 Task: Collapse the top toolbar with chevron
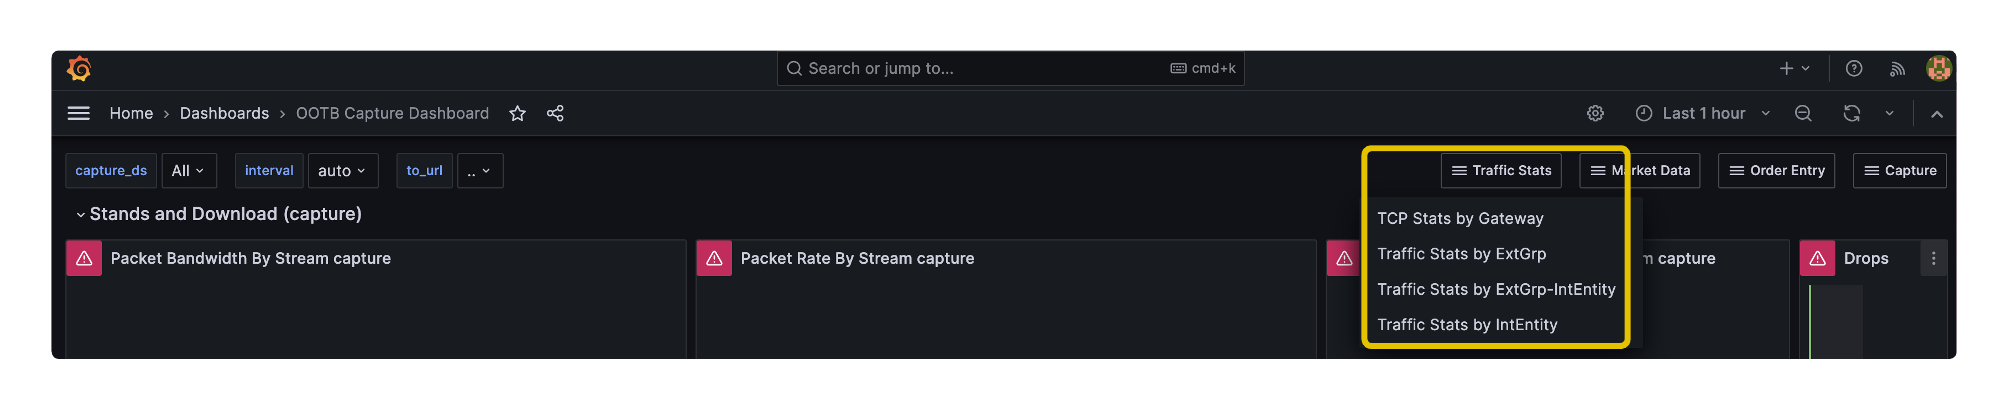(x=1937, y=114)
